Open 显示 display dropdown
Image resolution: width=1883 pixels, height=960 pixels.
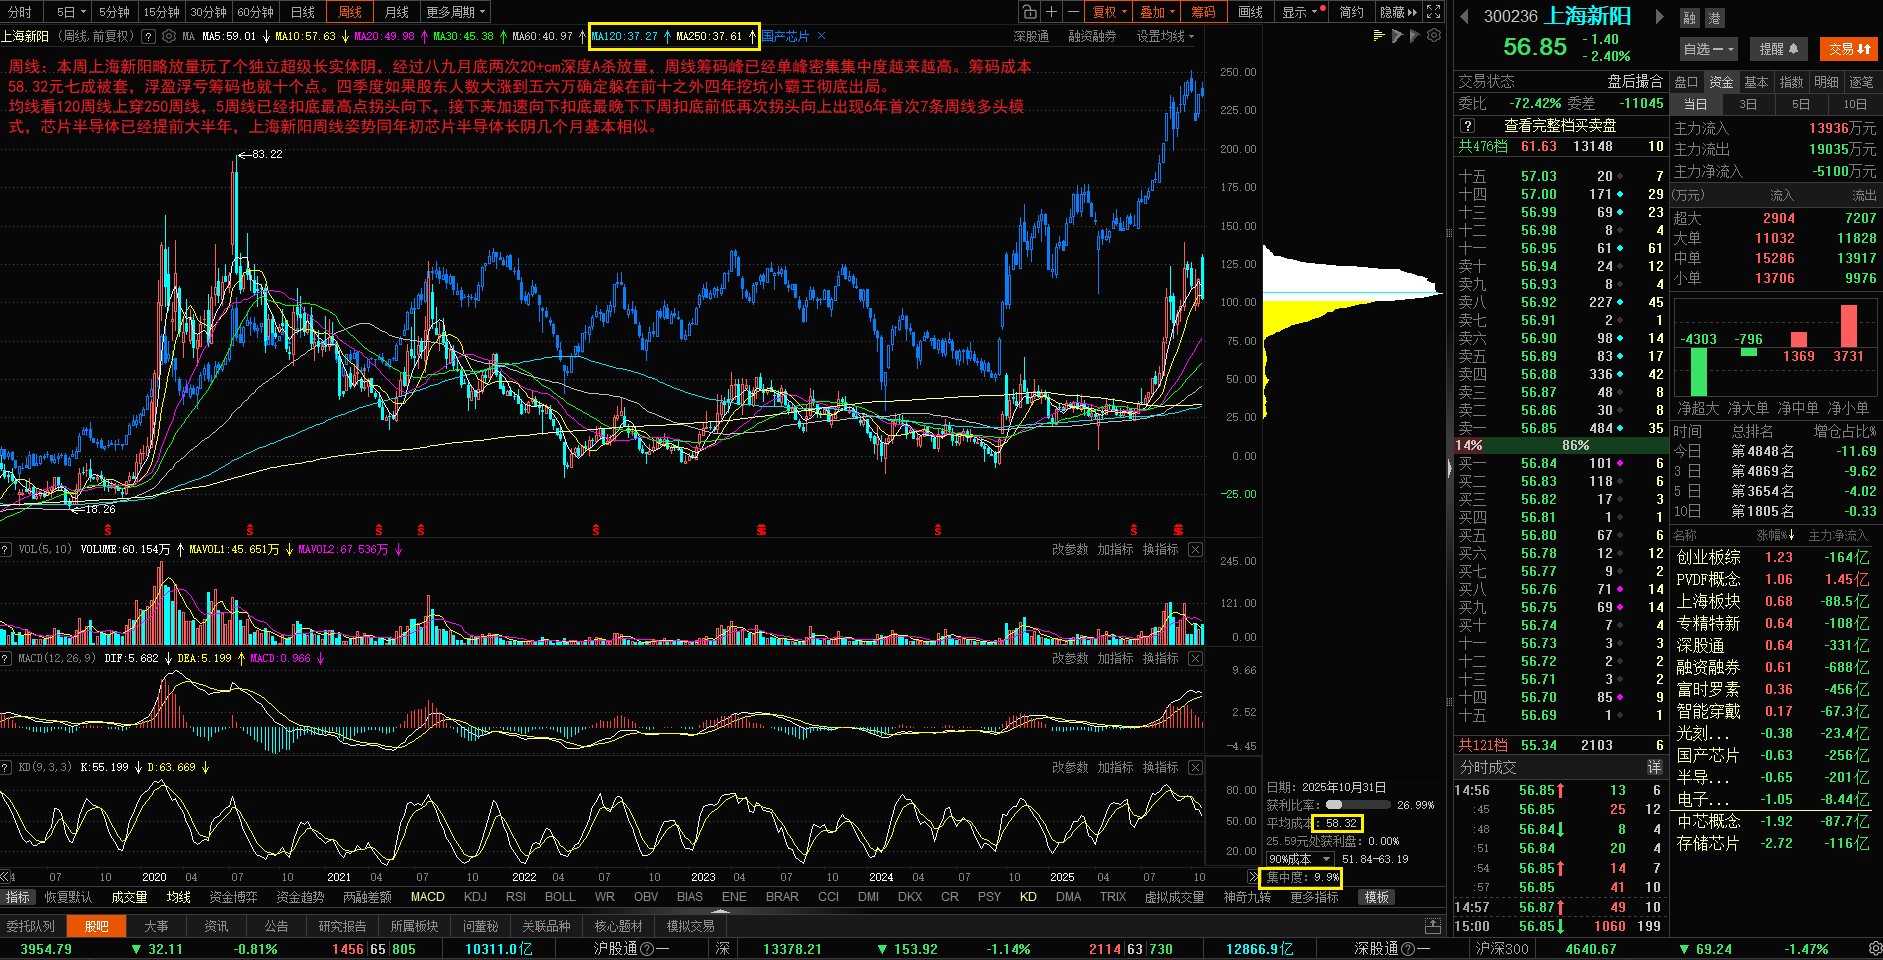click(1303, 12)
